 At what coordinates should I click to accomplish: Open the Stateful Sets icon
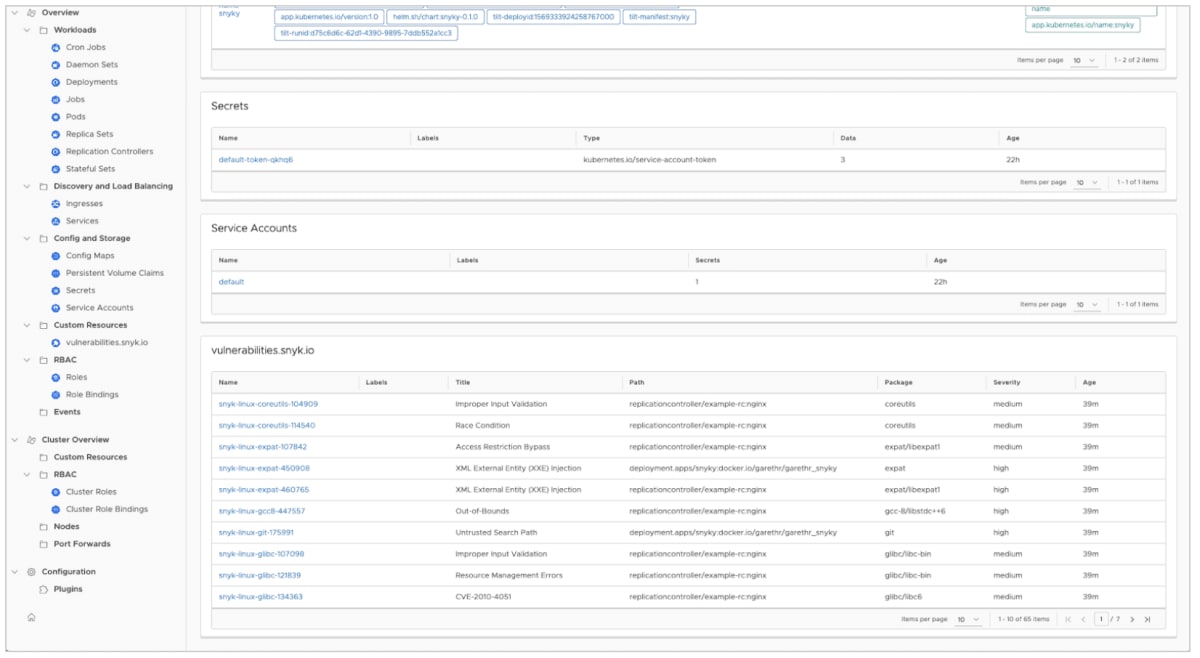[56, 169]
